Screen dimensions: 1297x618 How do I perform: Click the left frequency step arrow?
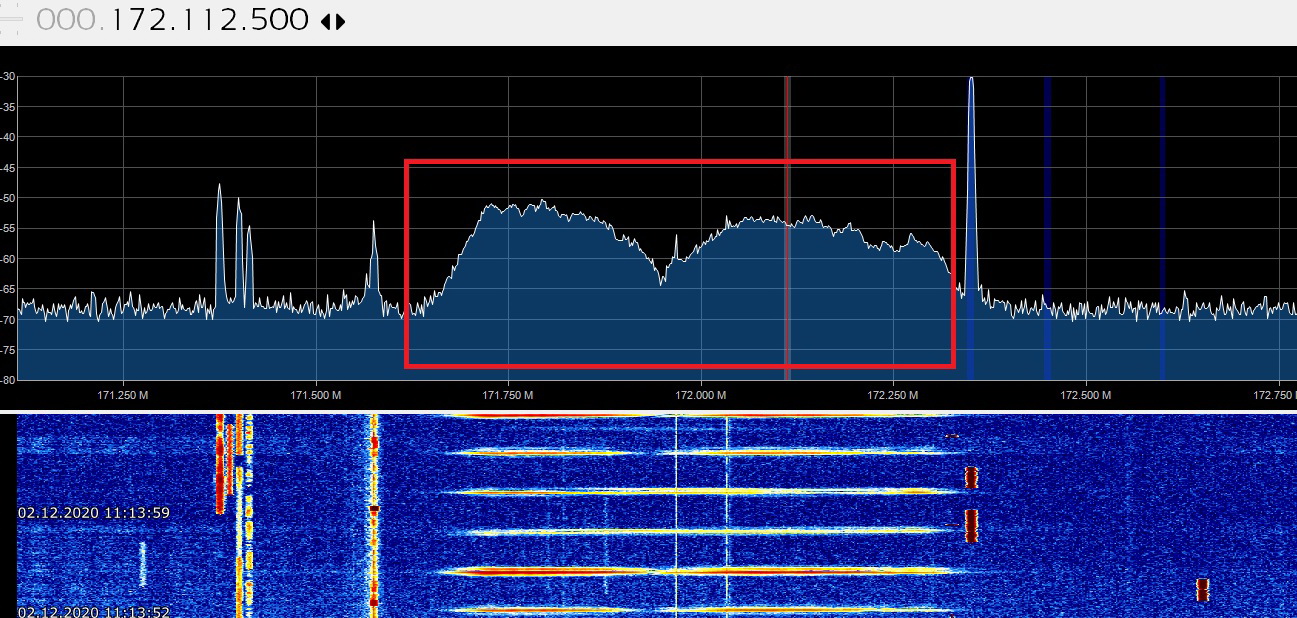325,21
